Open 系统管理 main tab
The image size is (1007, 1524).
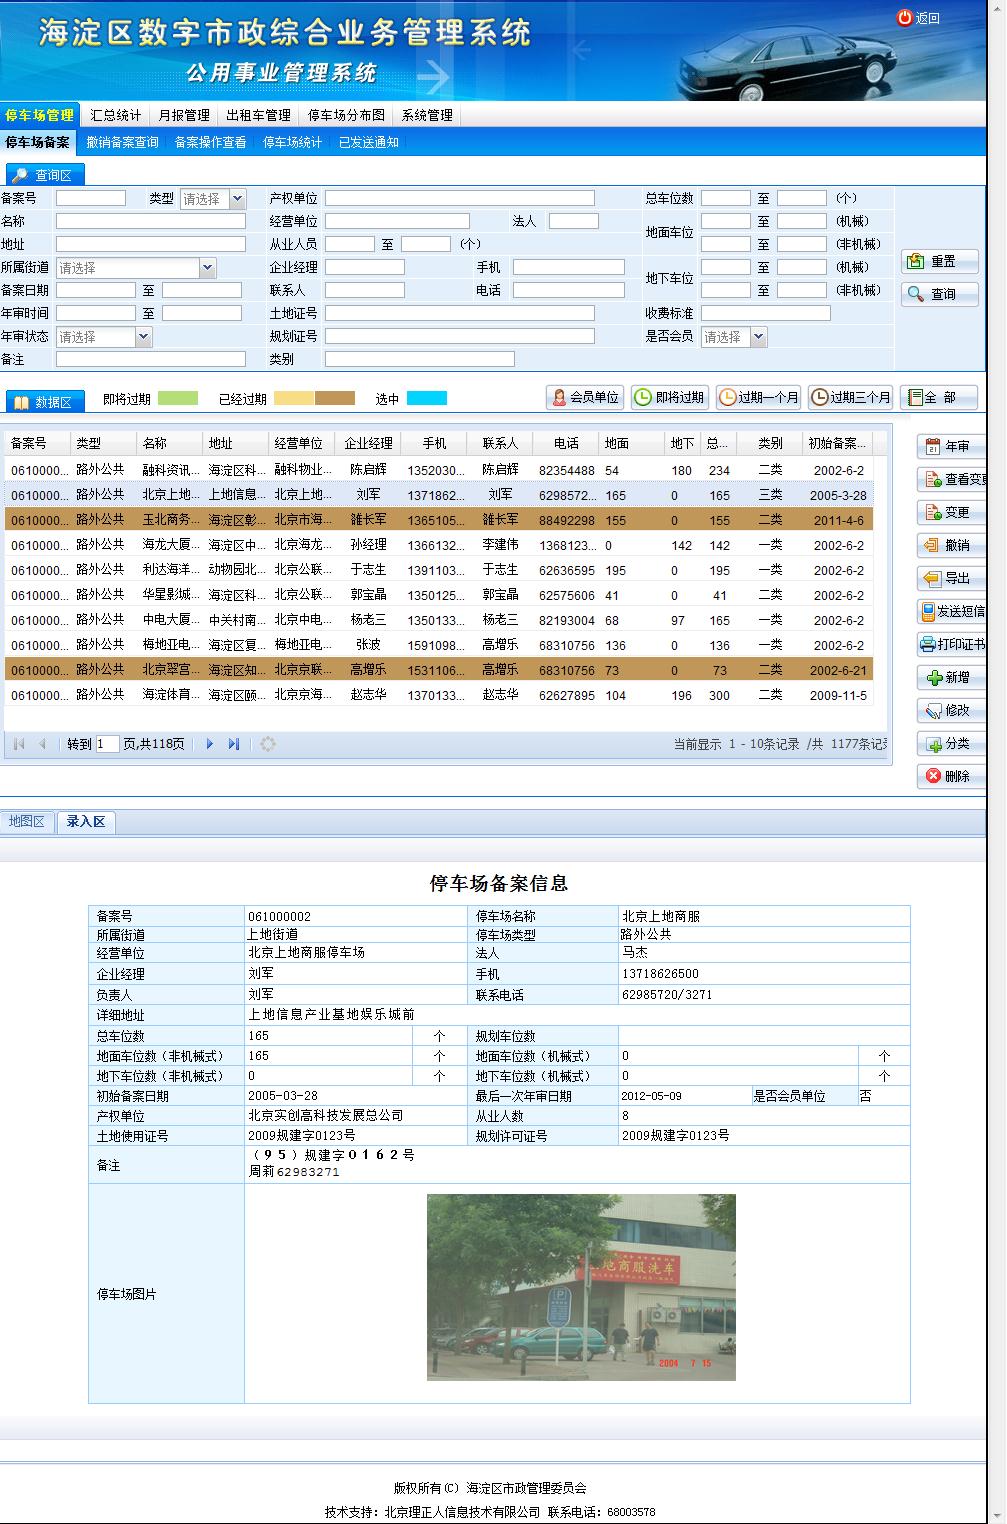tap(427, 115)
